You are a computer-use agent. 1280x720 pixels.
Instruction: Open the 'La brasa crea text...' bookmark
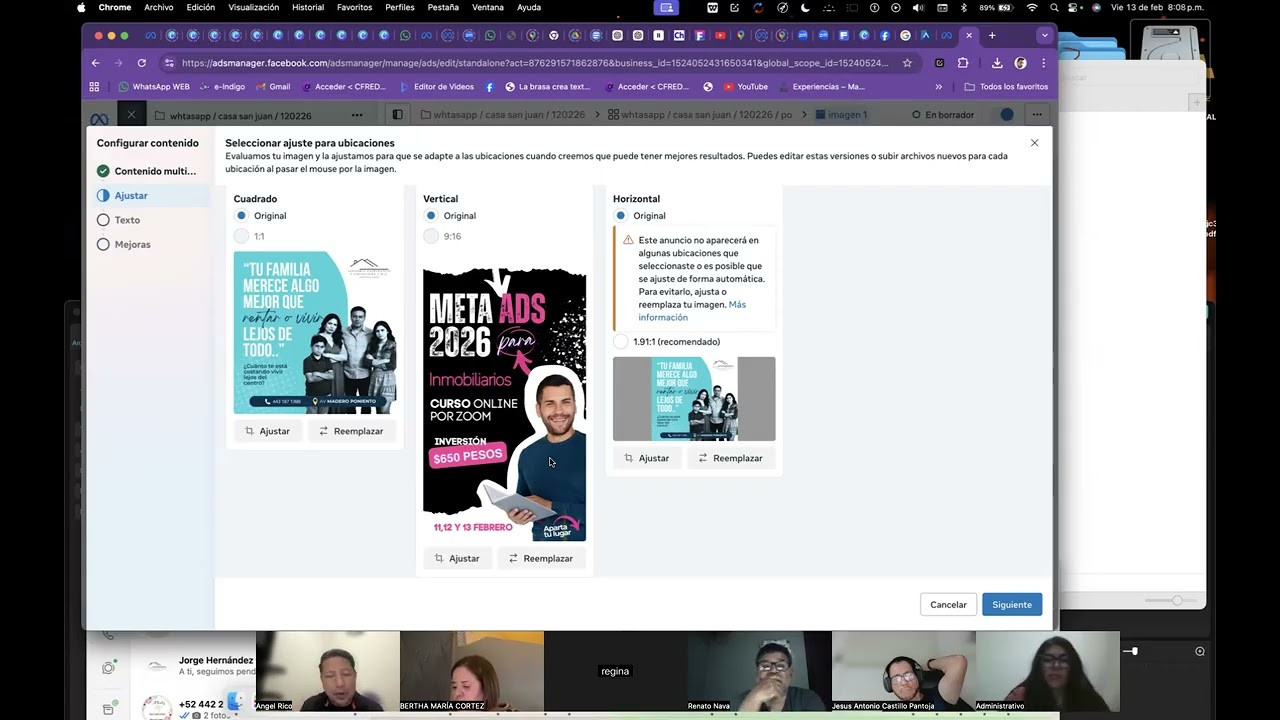coord(548,87)
